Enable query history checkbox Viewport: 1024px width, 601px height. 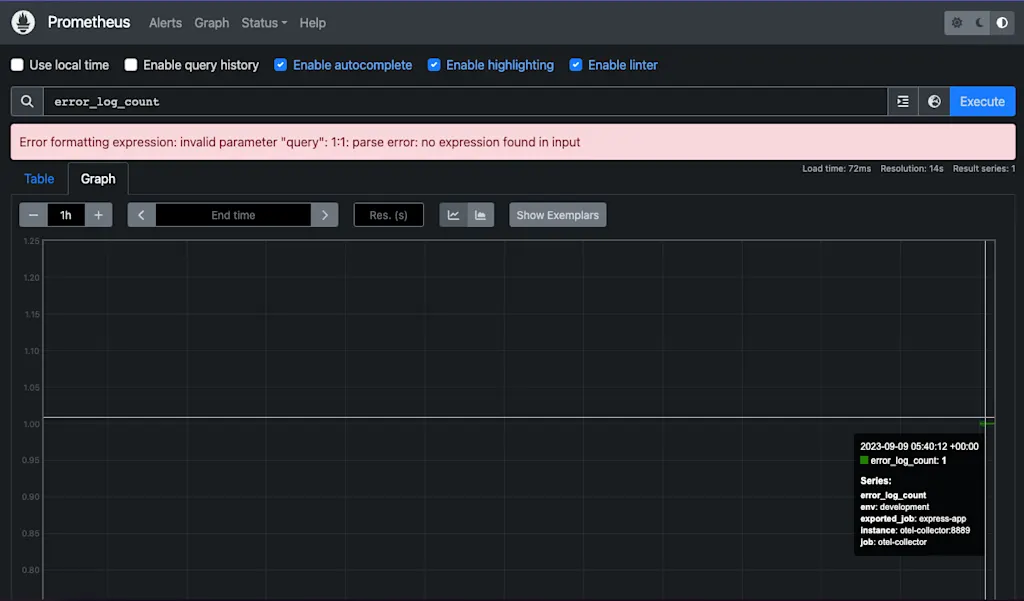point(131,65)
